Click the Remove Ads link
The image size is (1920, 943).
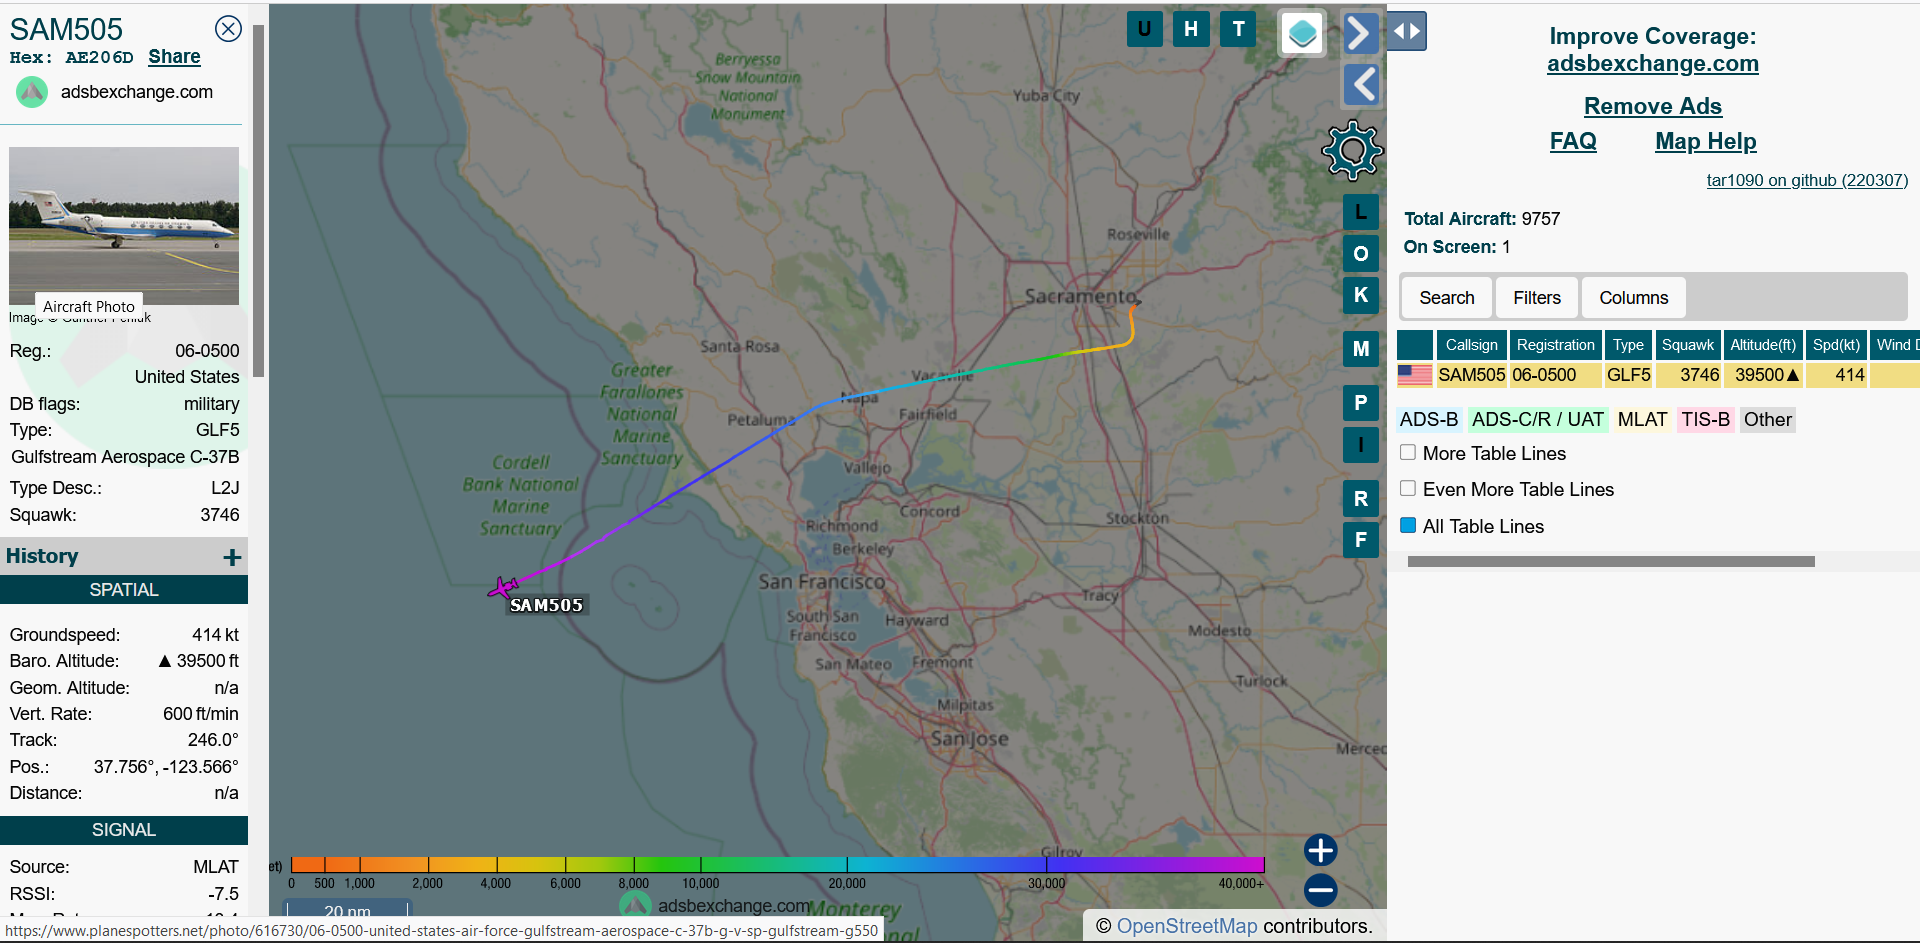pyautogui.click(x=1652, y=106)
